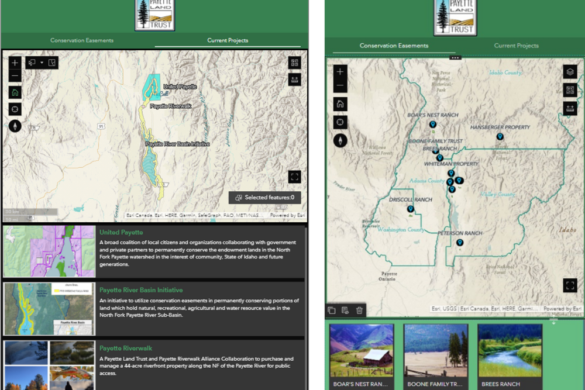
Task: Expand the right map to fullscreen
Action: pyautogui.click(x=570, y=286)
